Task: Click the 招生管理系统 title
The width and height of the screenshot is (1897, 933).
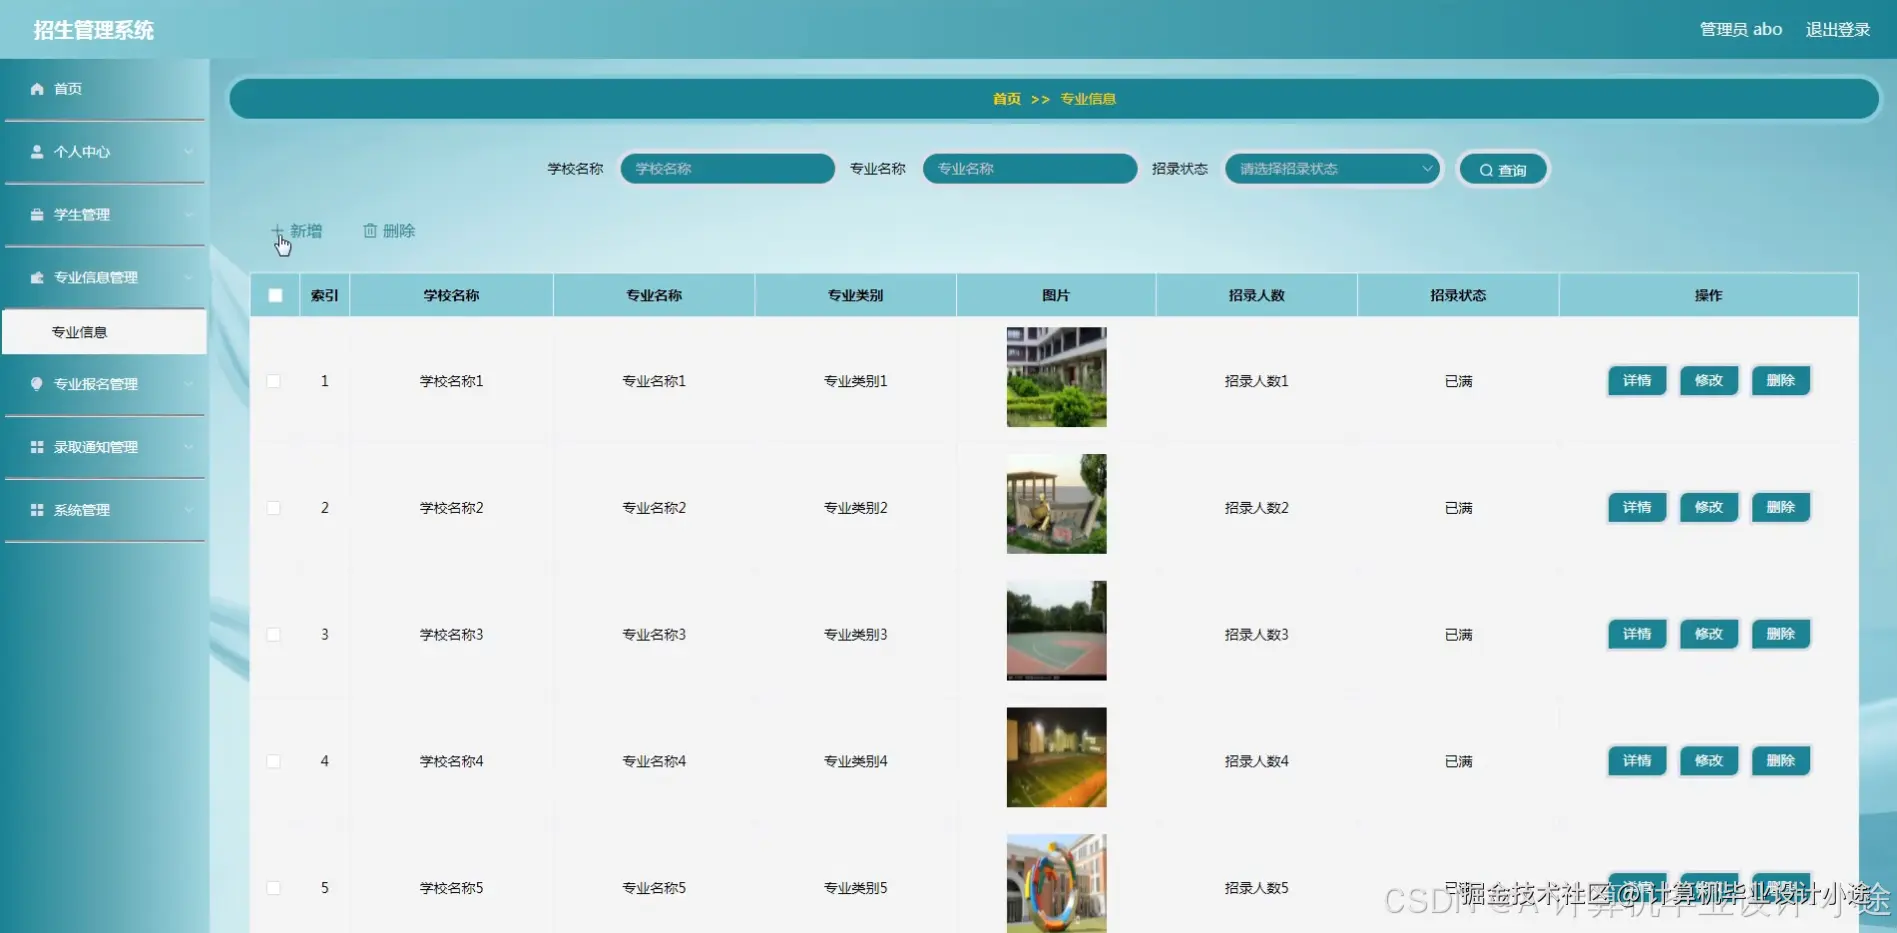Action: tap(94, 30)
